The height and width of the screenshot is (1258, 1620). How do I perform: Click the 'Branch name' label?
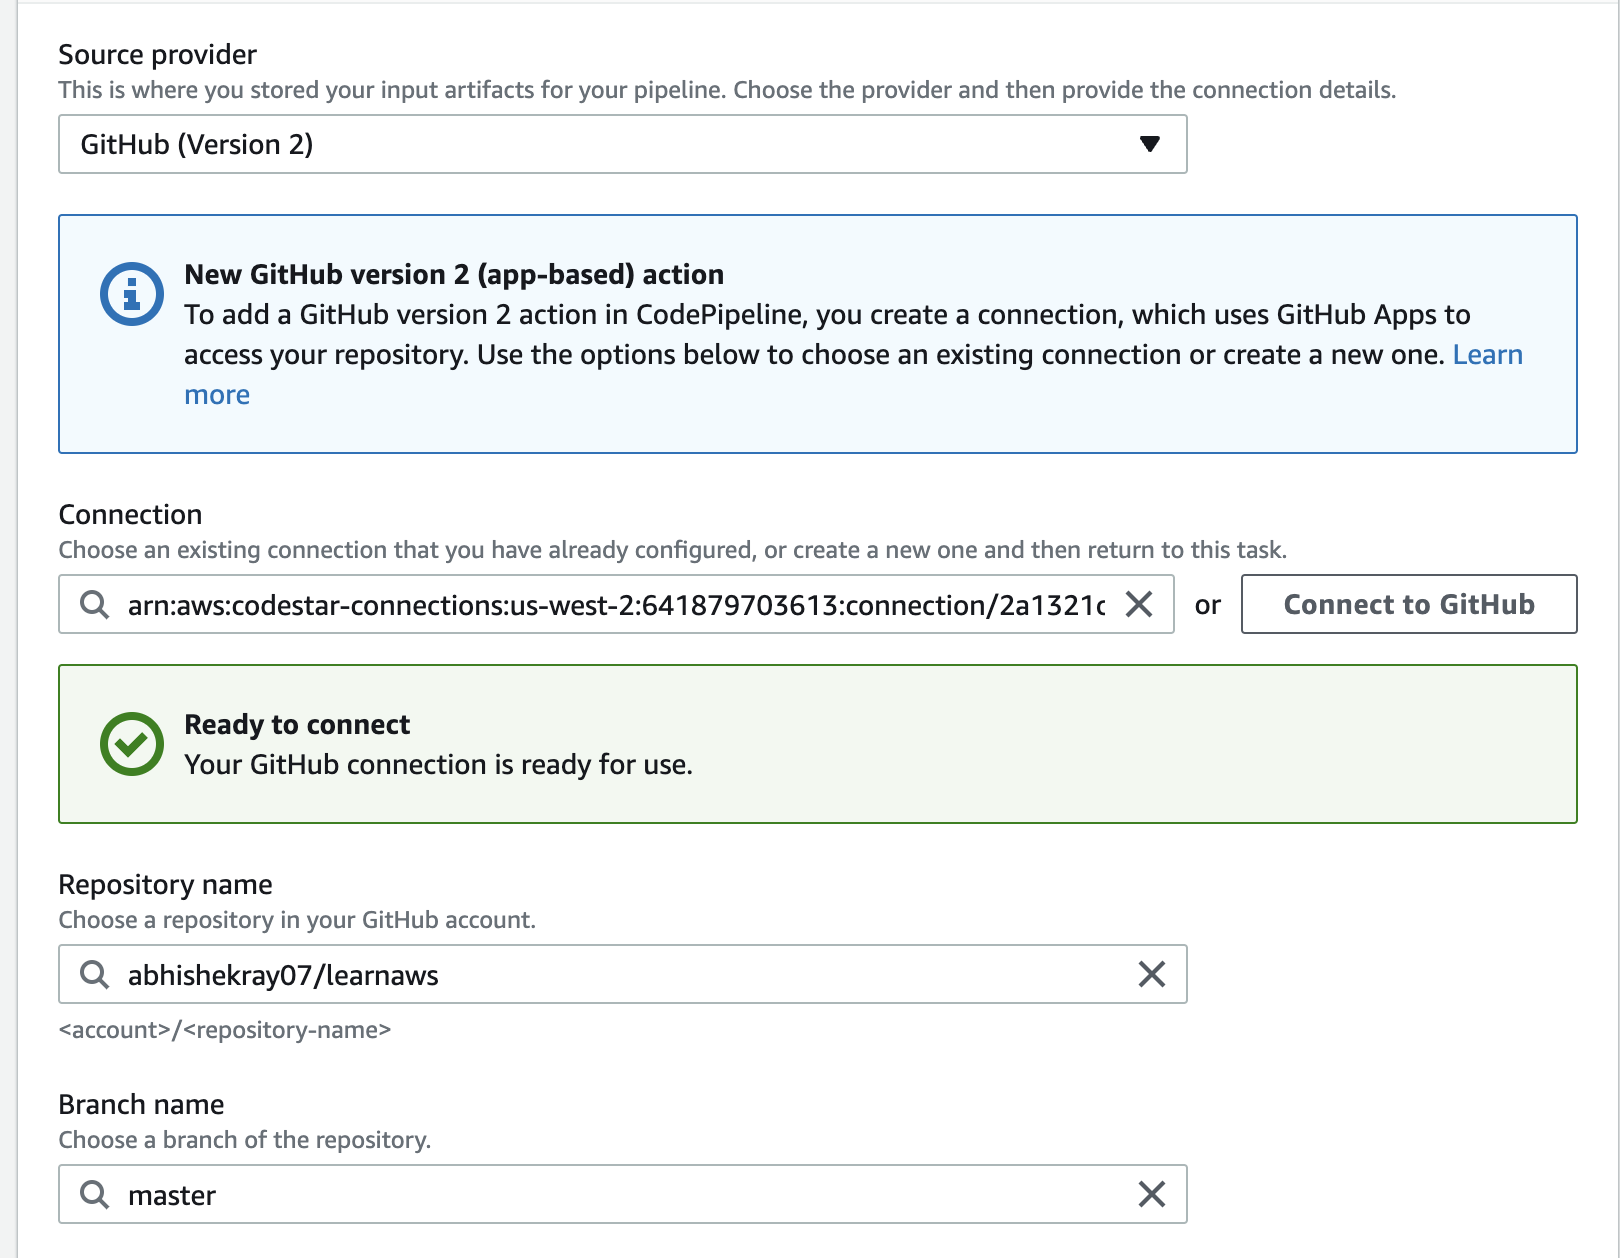142,1104
